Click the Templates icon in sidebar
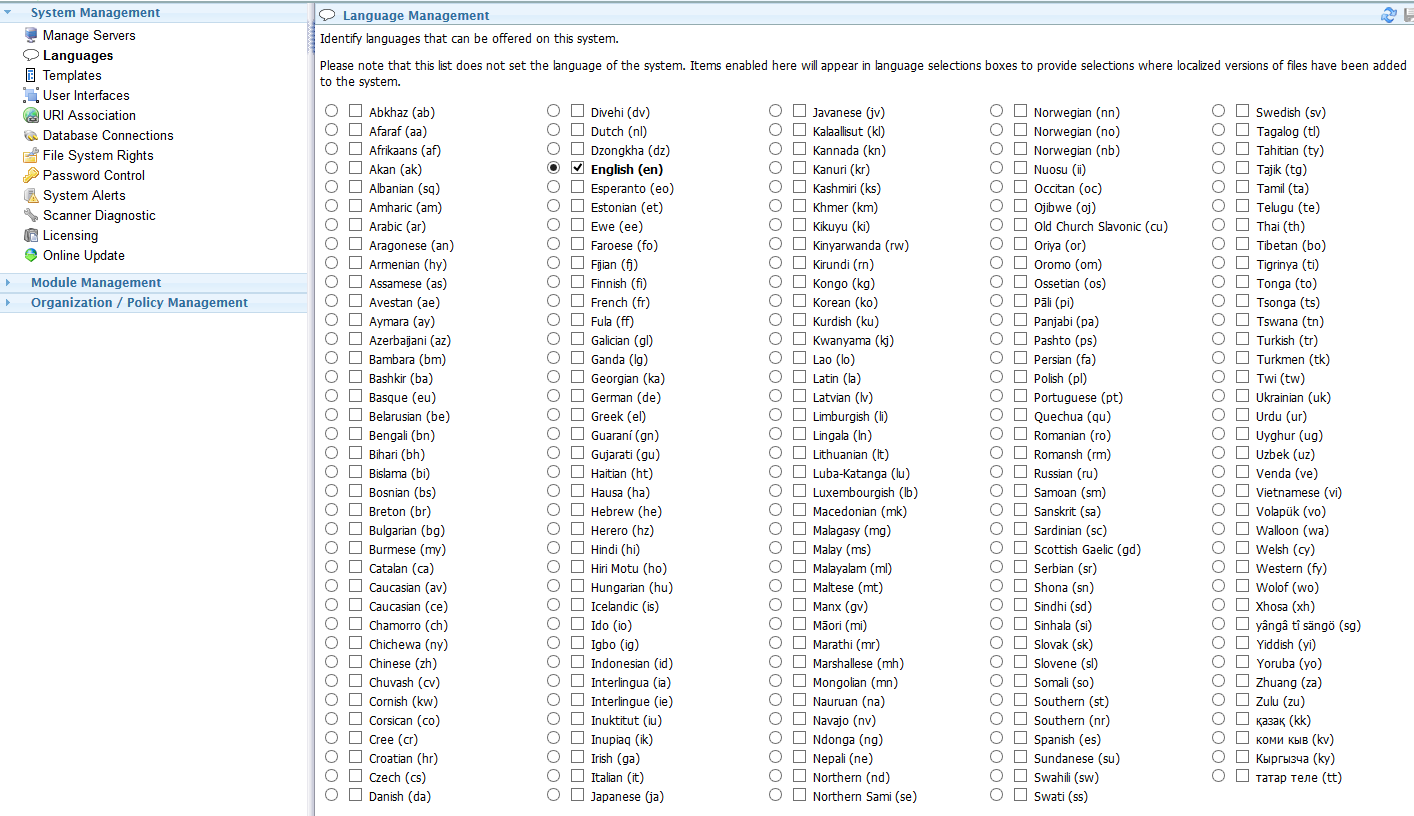This screenshot has width=1414, height=816. 31,75
